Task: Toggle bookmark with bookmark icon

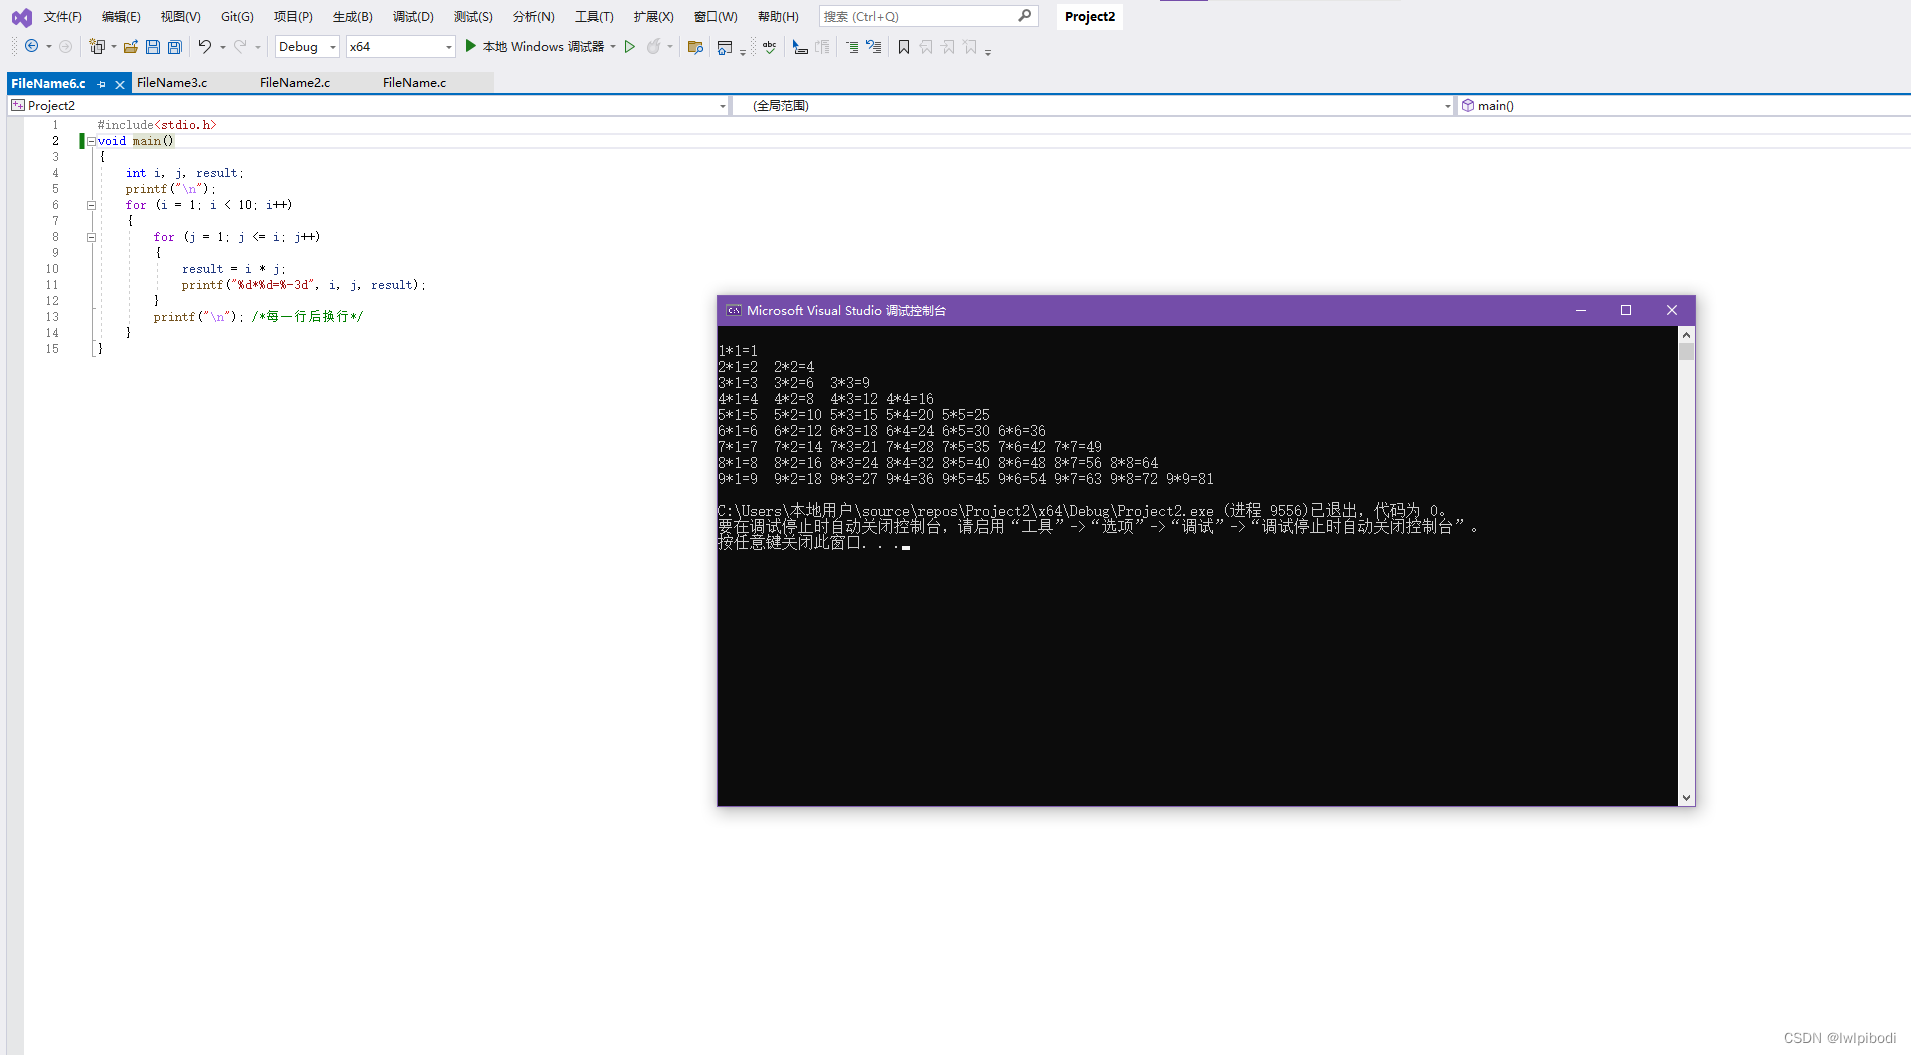Action: coord(904,47)
